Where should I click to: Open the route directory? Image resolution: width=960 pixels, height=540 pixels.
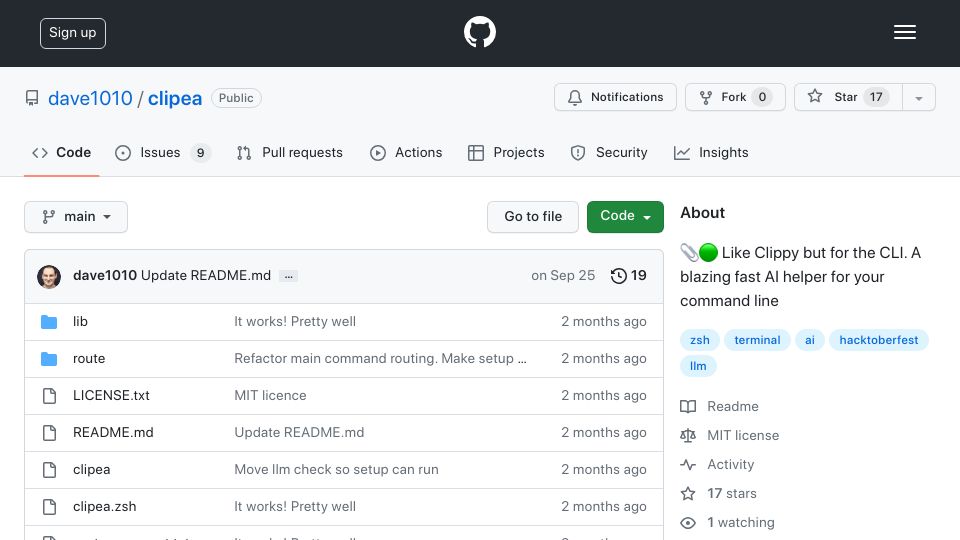point(89,358)
